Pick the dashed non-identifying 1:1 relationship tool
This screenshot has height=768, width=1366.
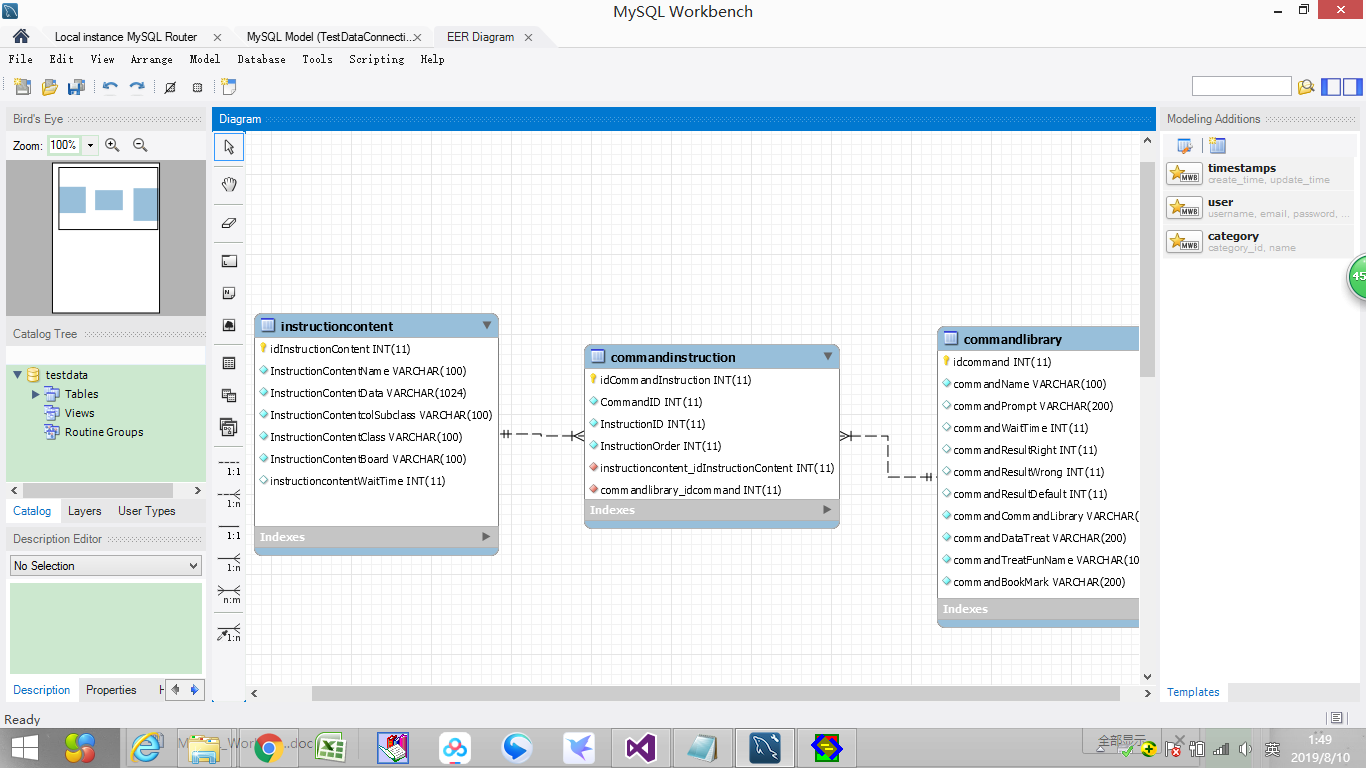coord(229,465)
